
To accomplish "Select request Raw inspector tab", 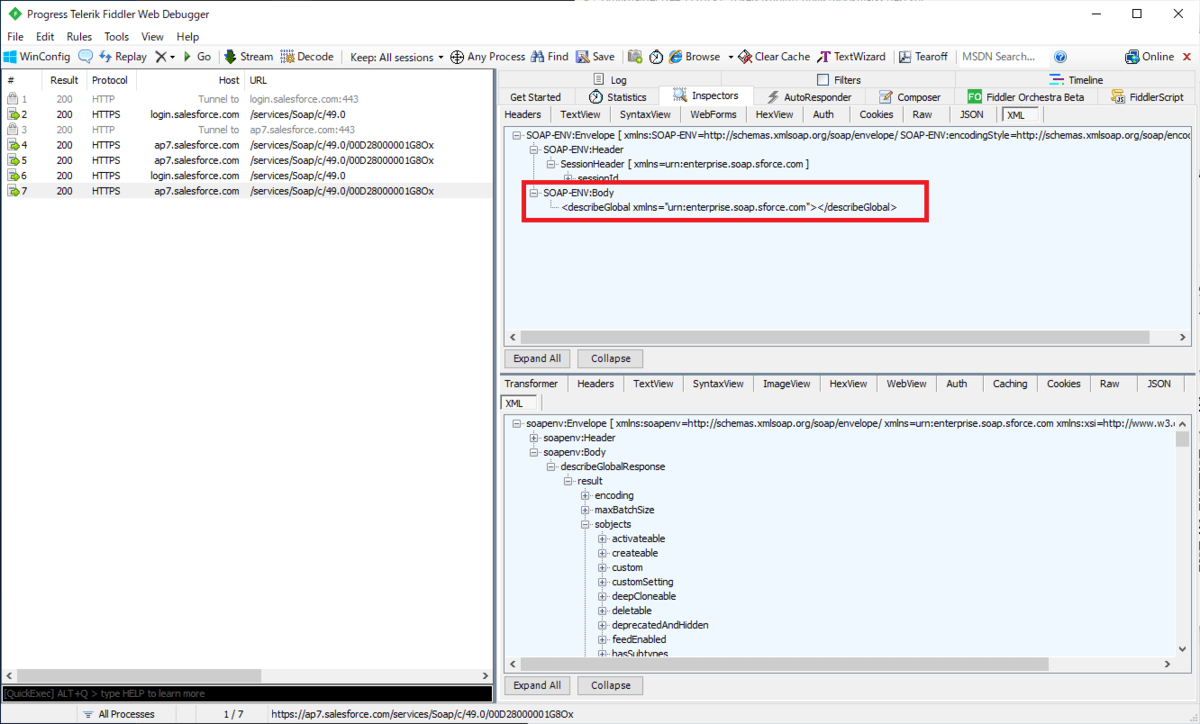I will 922,115.
